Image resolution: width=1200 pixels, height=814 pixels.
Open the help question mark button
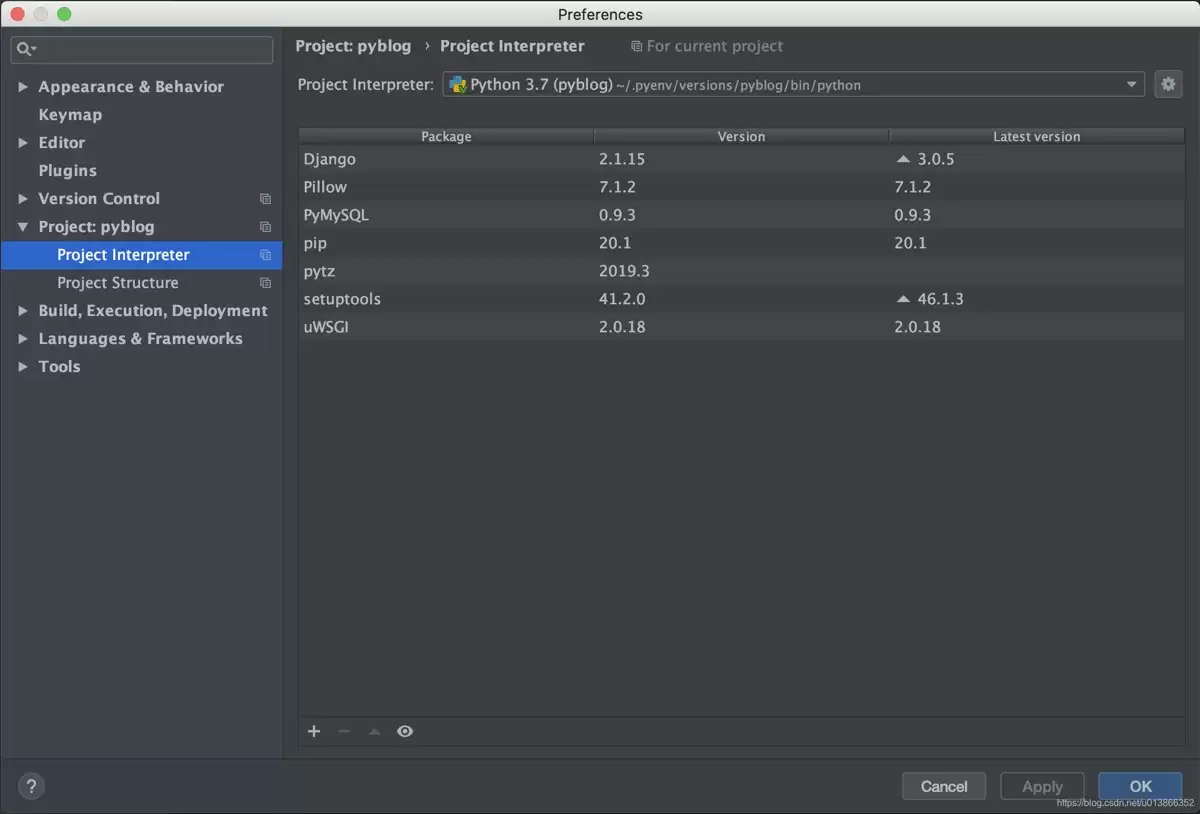(x=31, y=786)
